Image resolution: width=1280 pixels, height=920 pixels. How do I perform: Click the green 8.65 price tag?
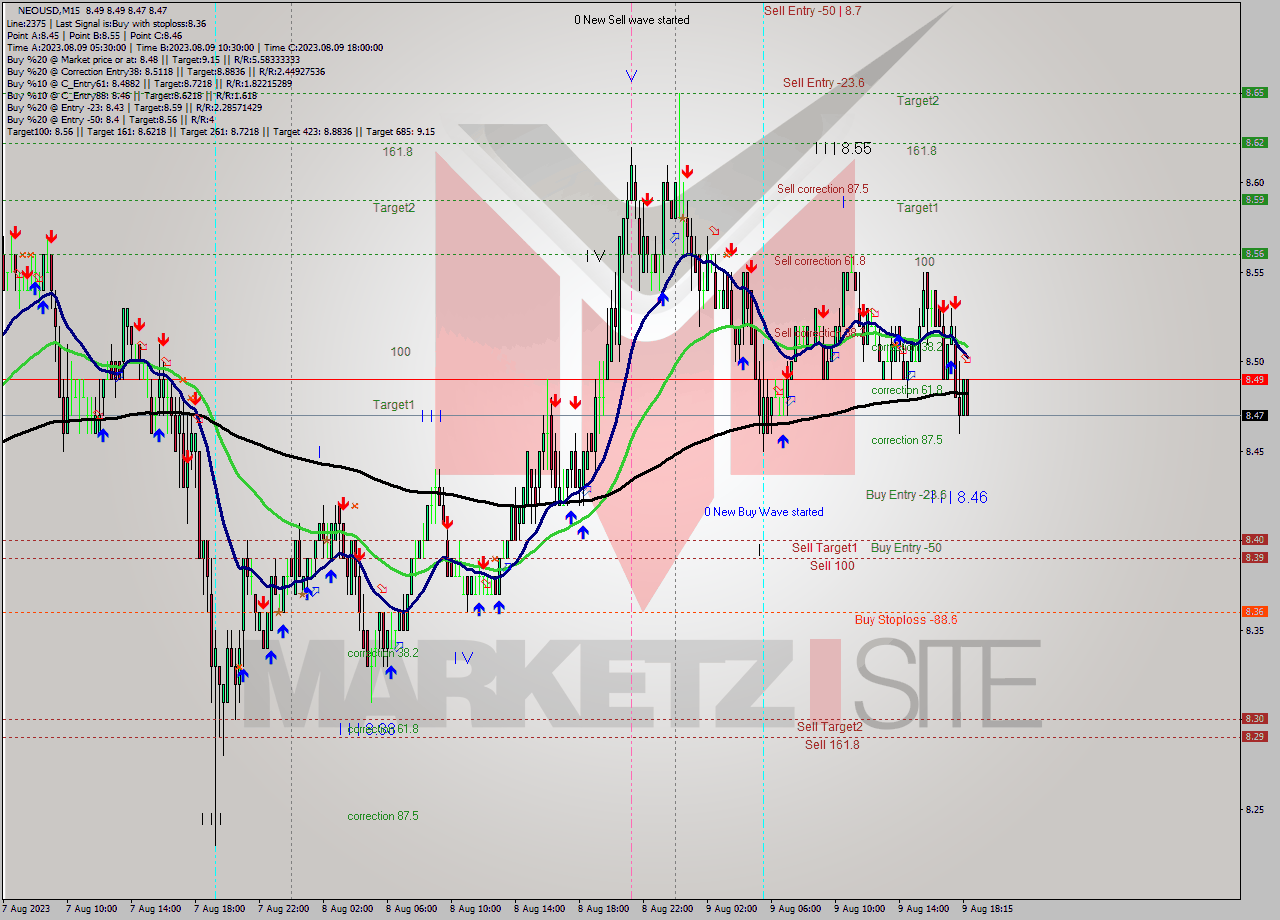tap(1254, 93)
